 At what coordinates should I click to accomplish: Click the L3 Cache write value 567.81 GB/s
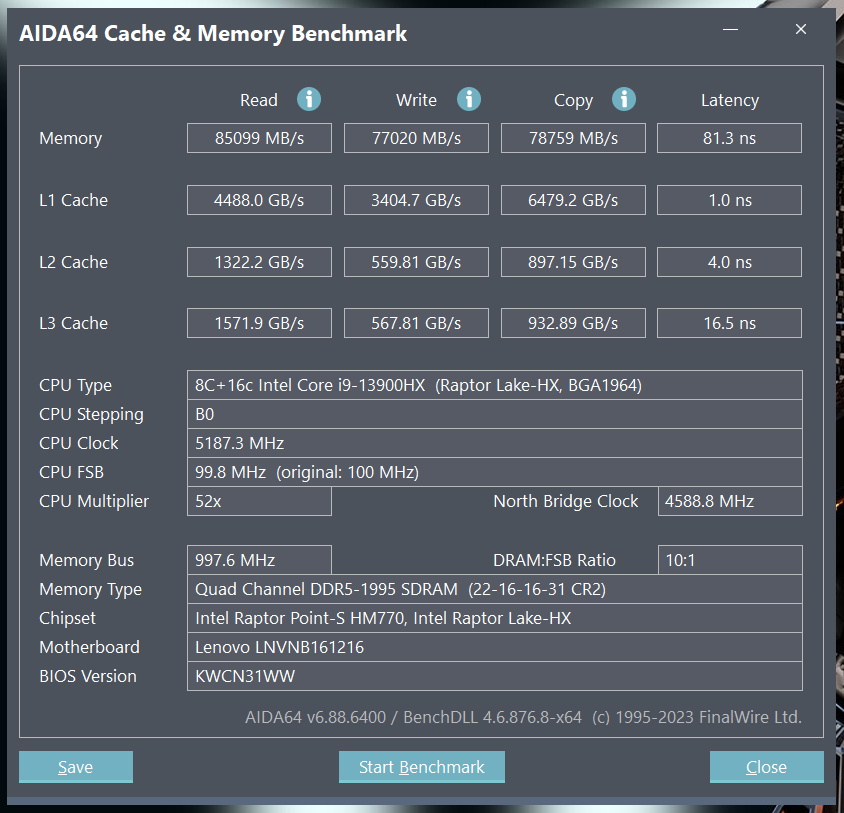[x=417, y=323]
